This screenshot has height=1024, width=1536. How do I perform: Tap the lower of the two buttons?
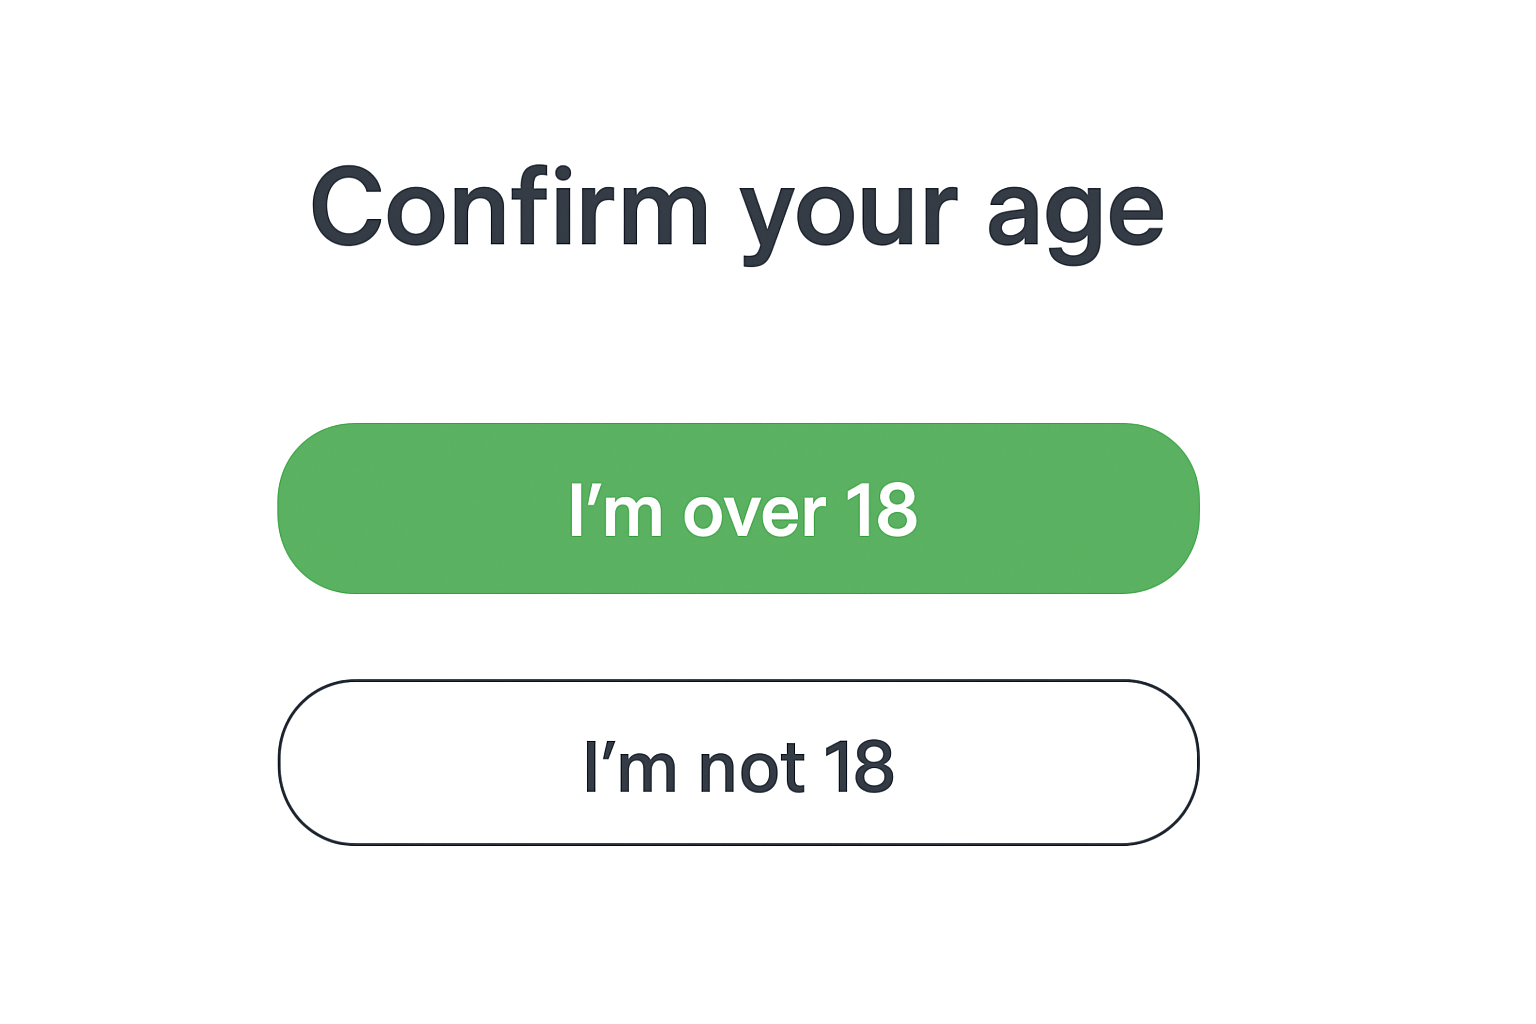point(738,763)
